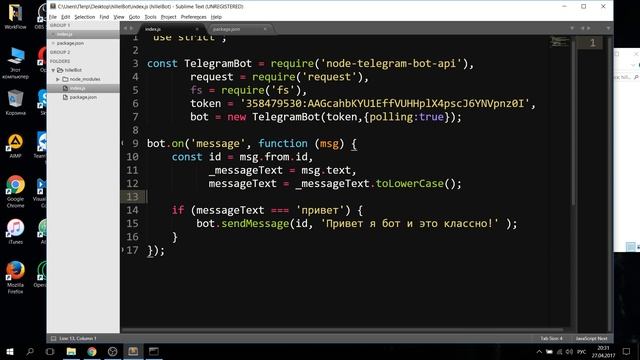This screenshot has width=640, height=360.
Task: Toggle fold arrow at line 9
Action: (x=122, y=143)
